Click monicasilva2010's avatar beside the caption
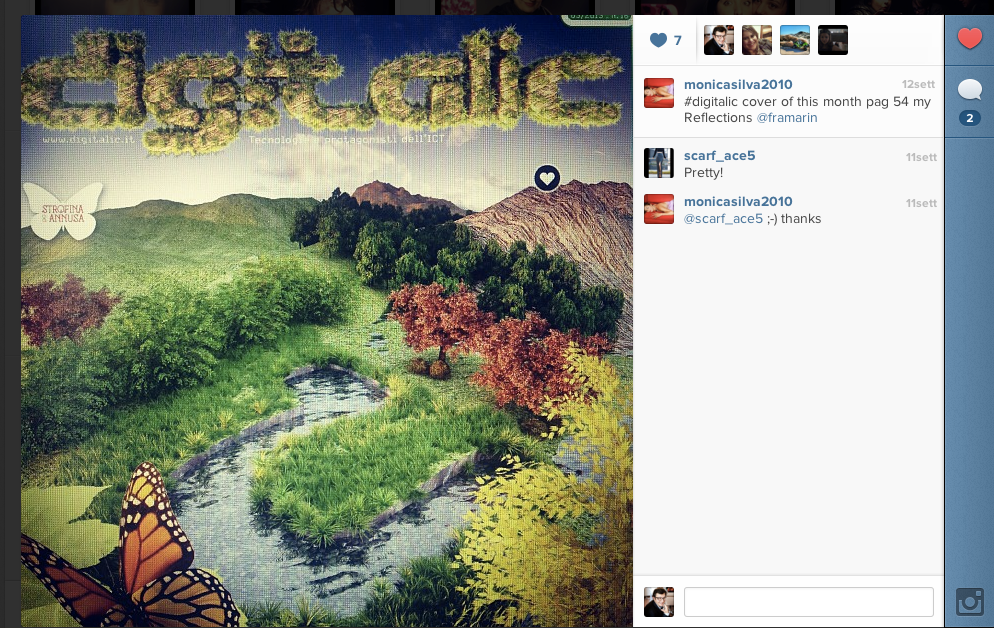 click(x=659, y=93)
